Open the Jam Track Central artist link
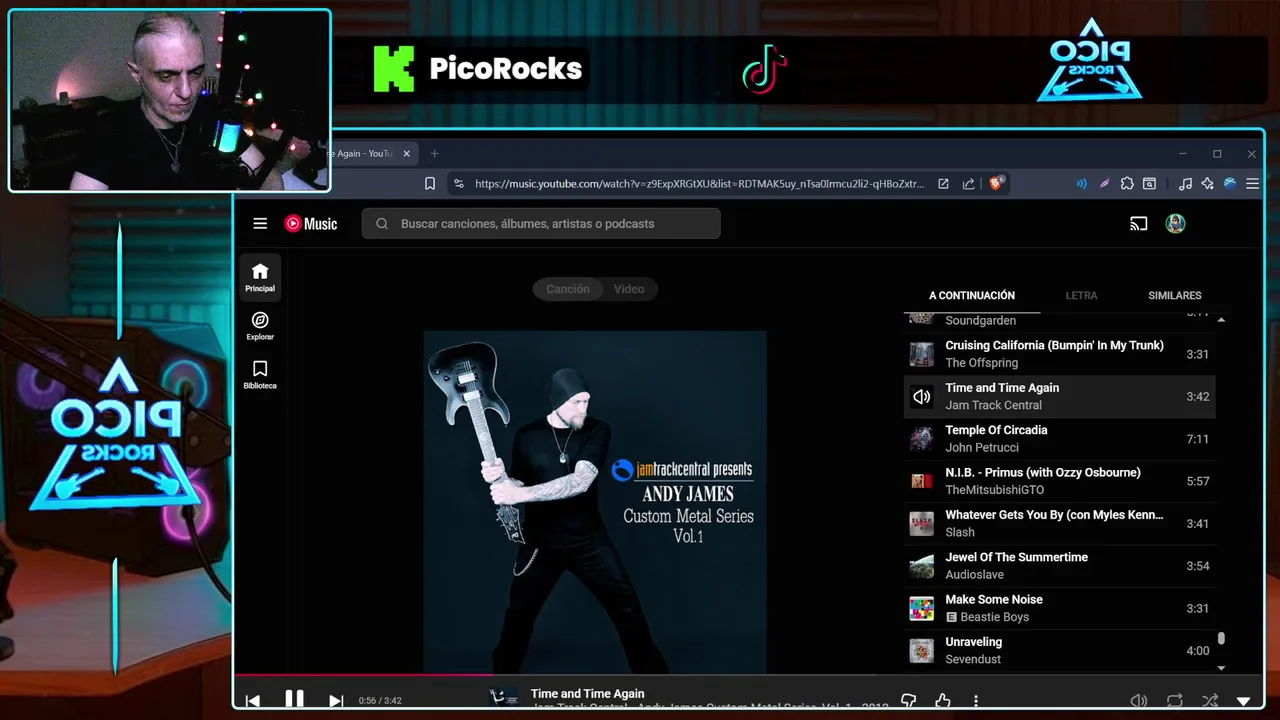 pos(994,405)
